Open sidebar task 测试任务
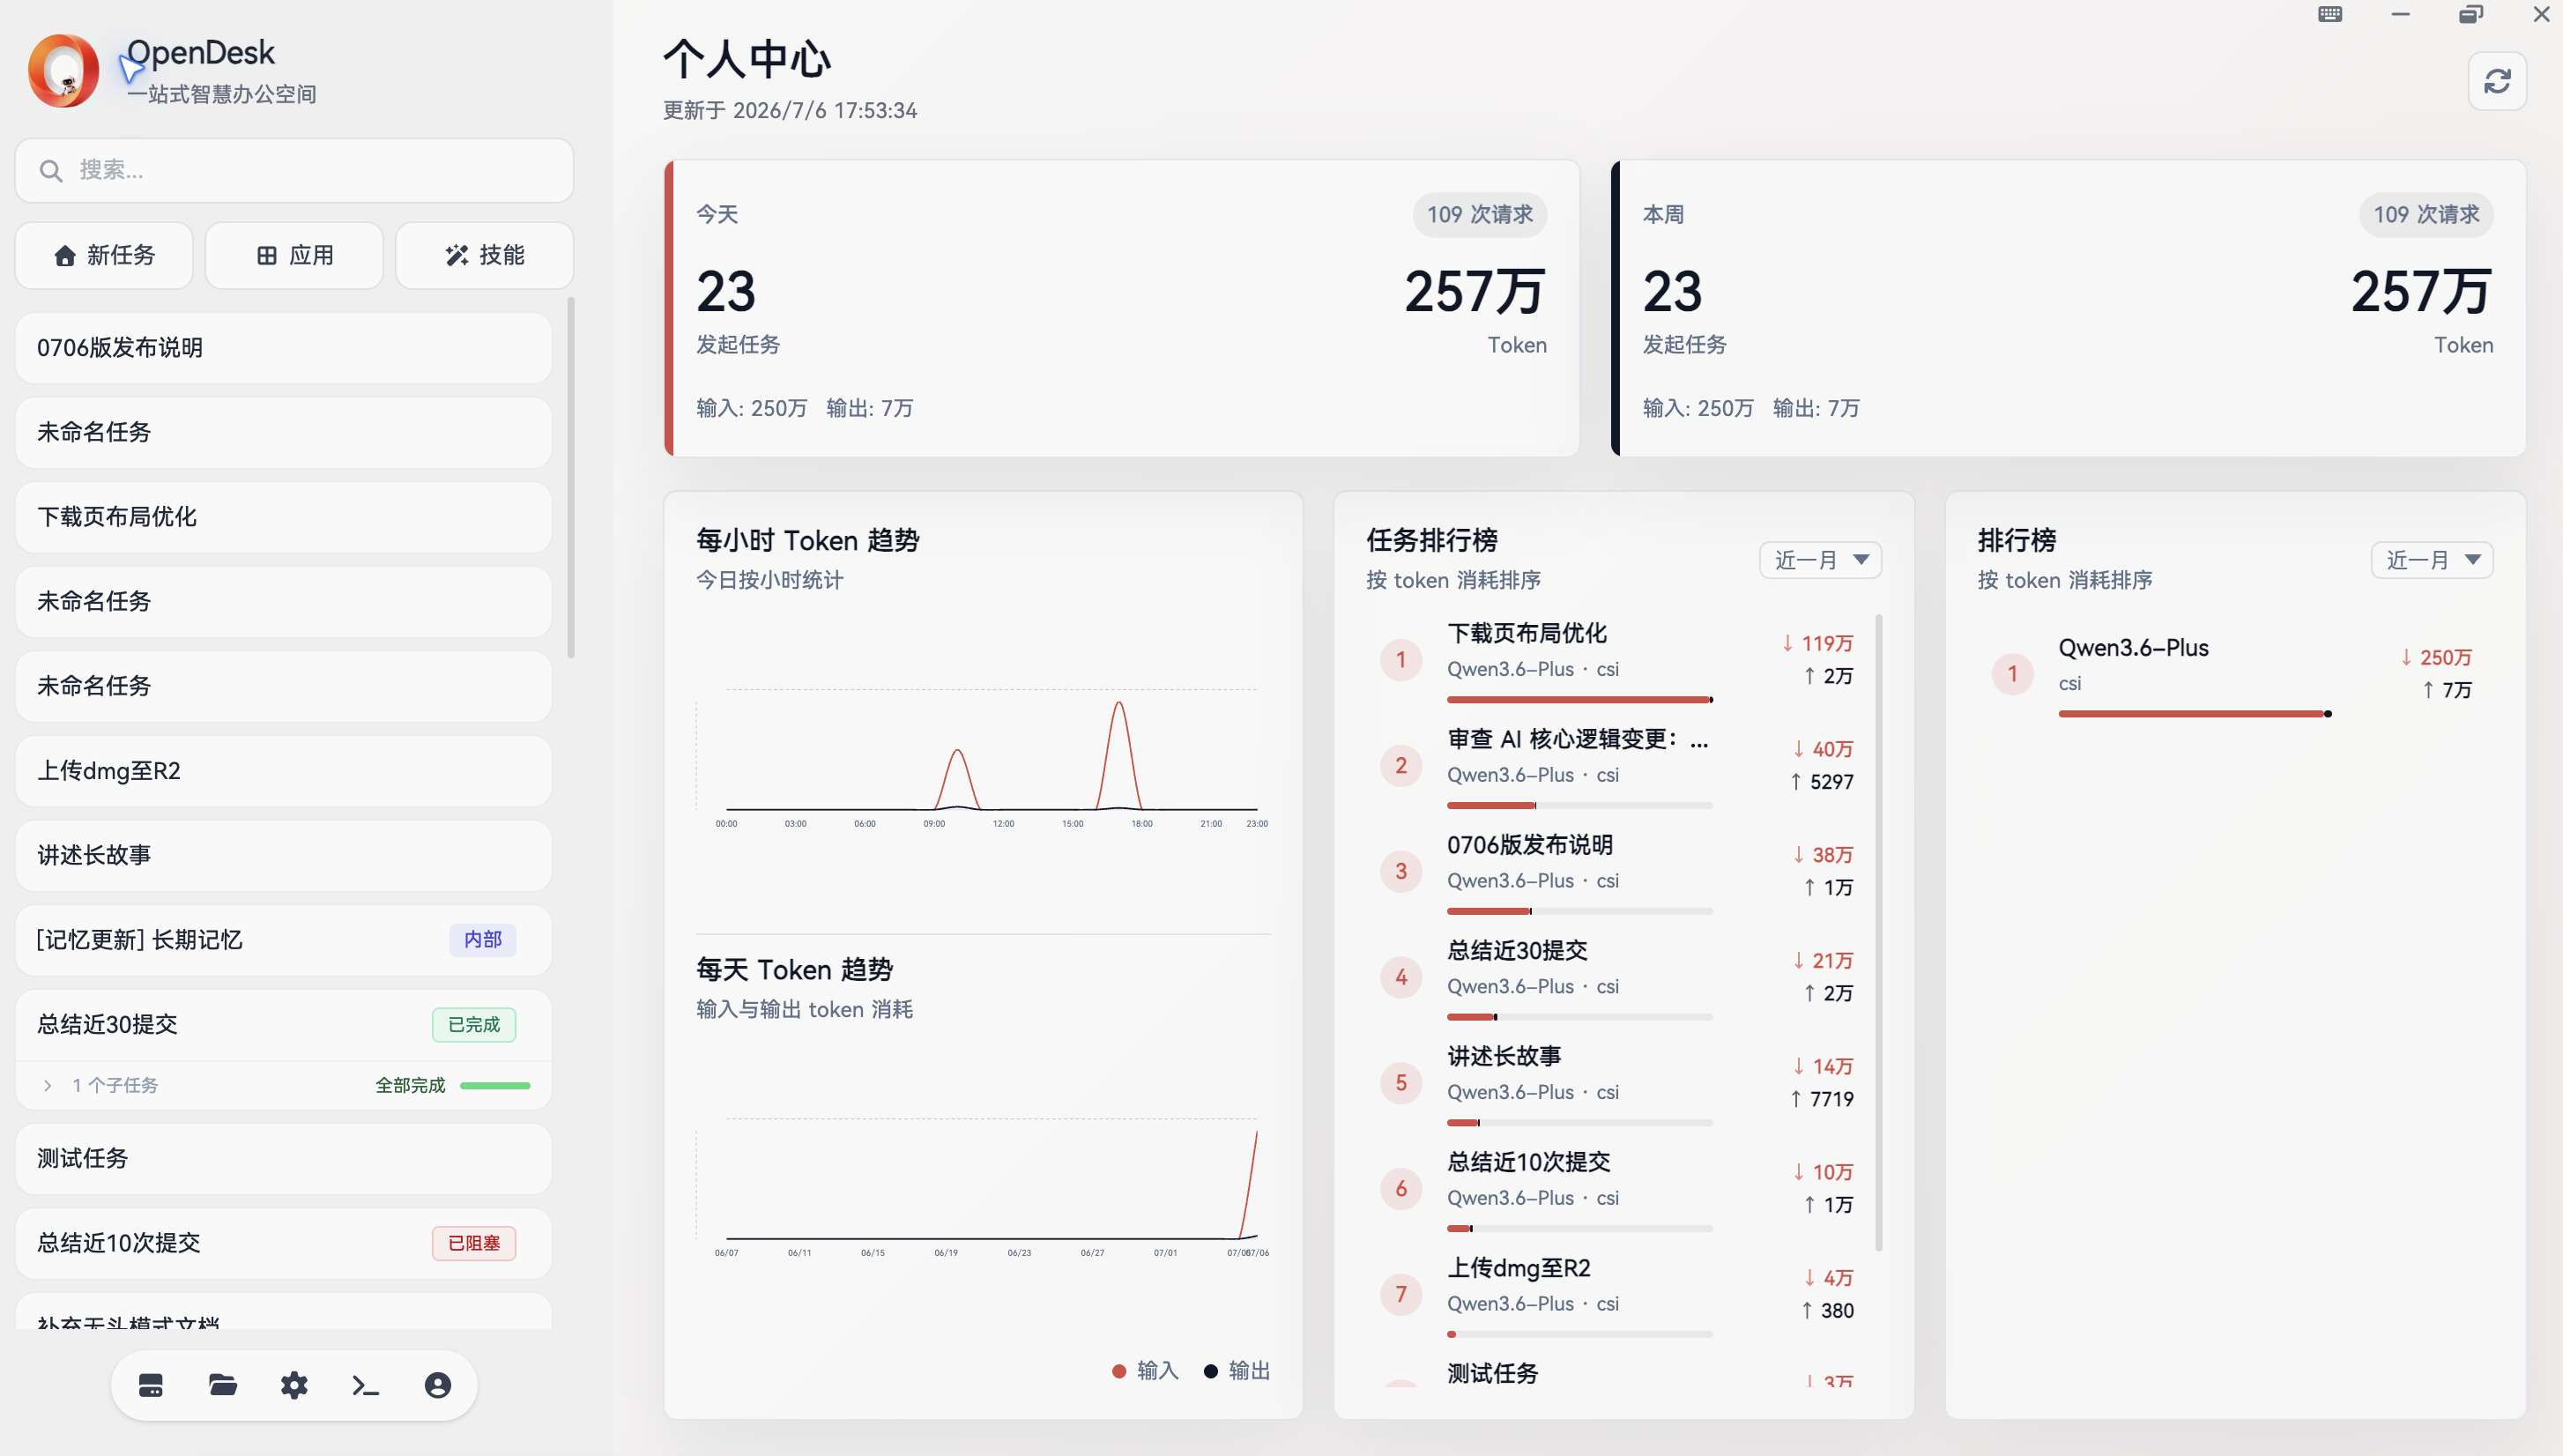The height and width of the screenshot is (1456, 2563). [x=284, y=1158]
